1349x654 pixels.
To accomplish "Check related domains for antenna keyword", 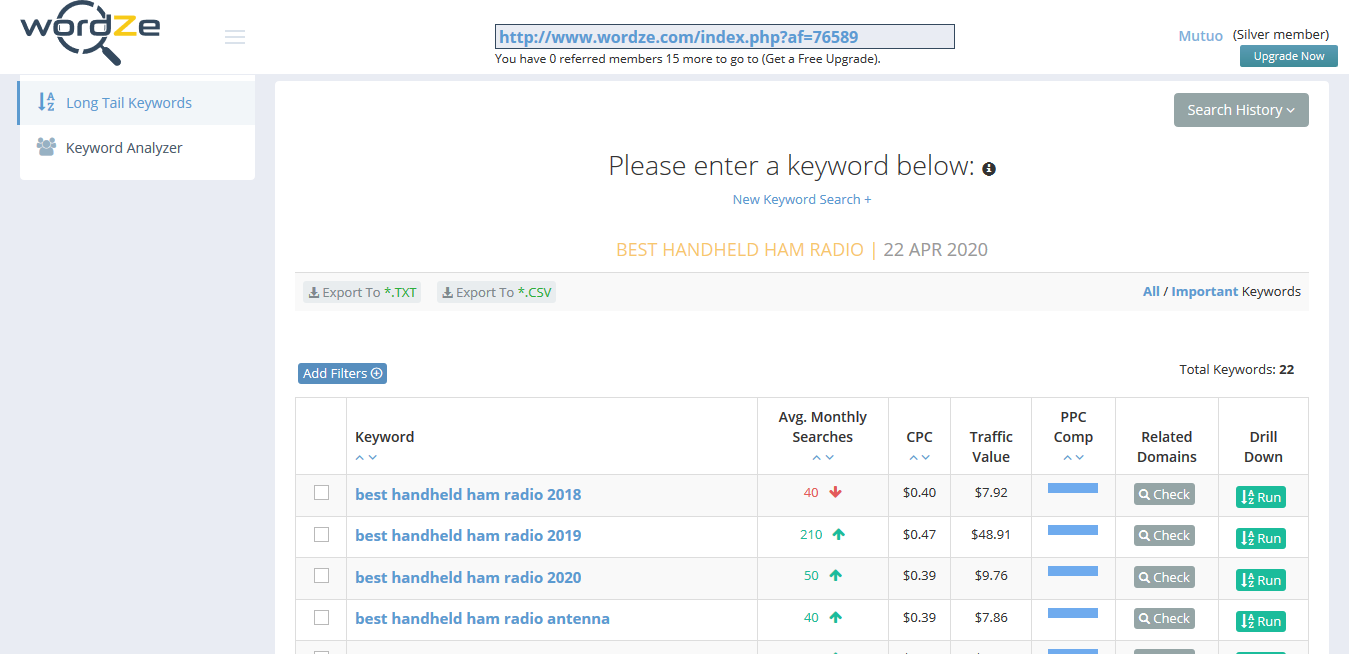I will coord(1164,619).
